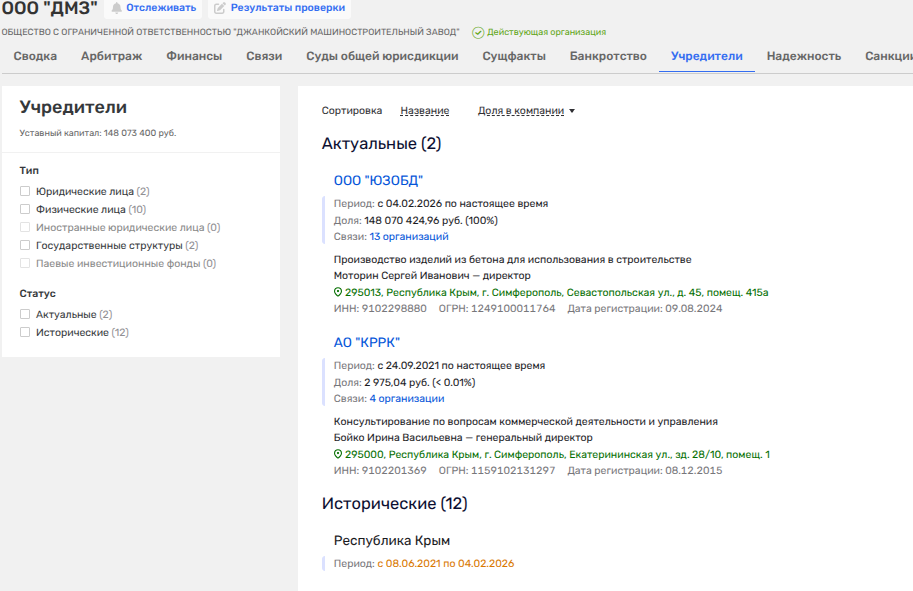The image size is (913, 591).
Task: Select the Учредители tab
Action: [706, 56]
